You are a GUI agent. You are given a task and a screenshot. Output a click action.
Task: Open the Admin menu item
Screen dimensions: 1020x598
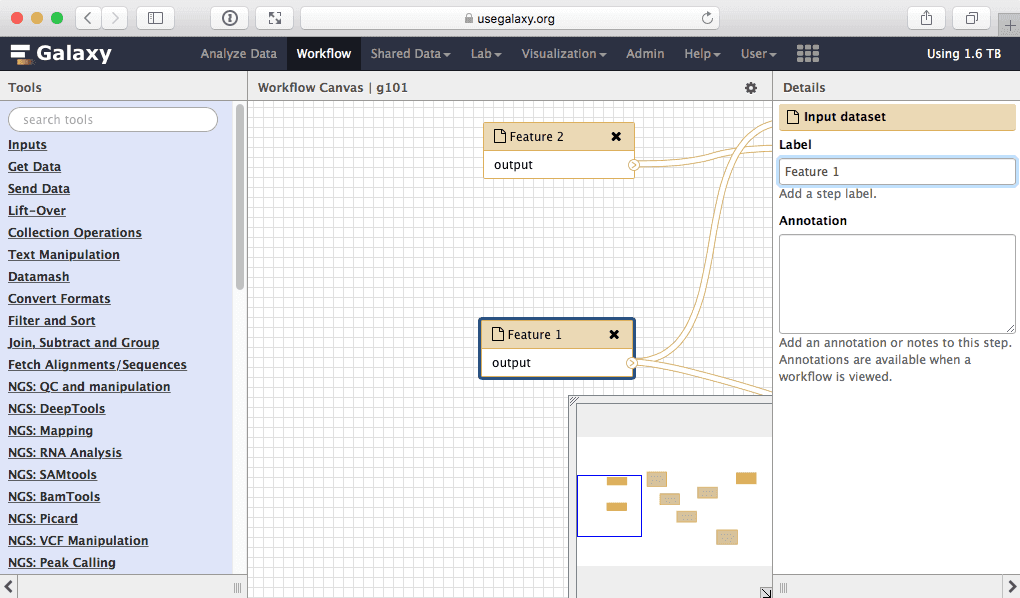tap(645, 54)
